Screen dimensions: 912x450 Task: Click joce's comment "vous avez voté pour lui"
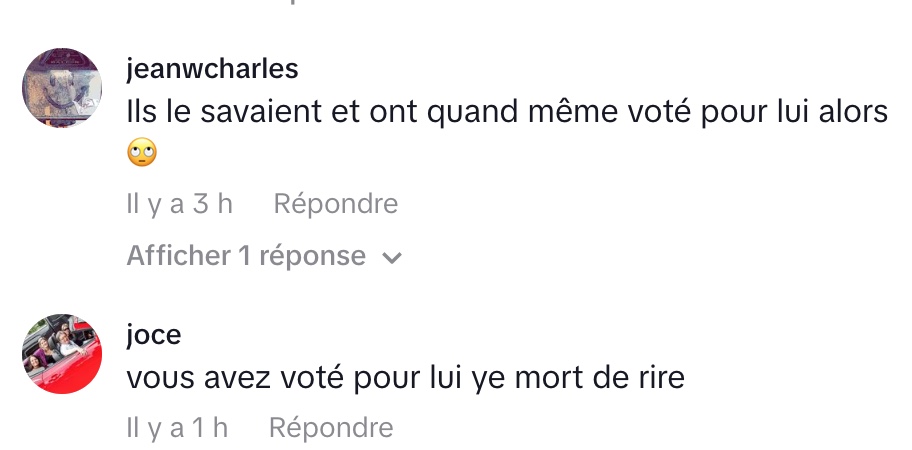(x=405, y=379)
